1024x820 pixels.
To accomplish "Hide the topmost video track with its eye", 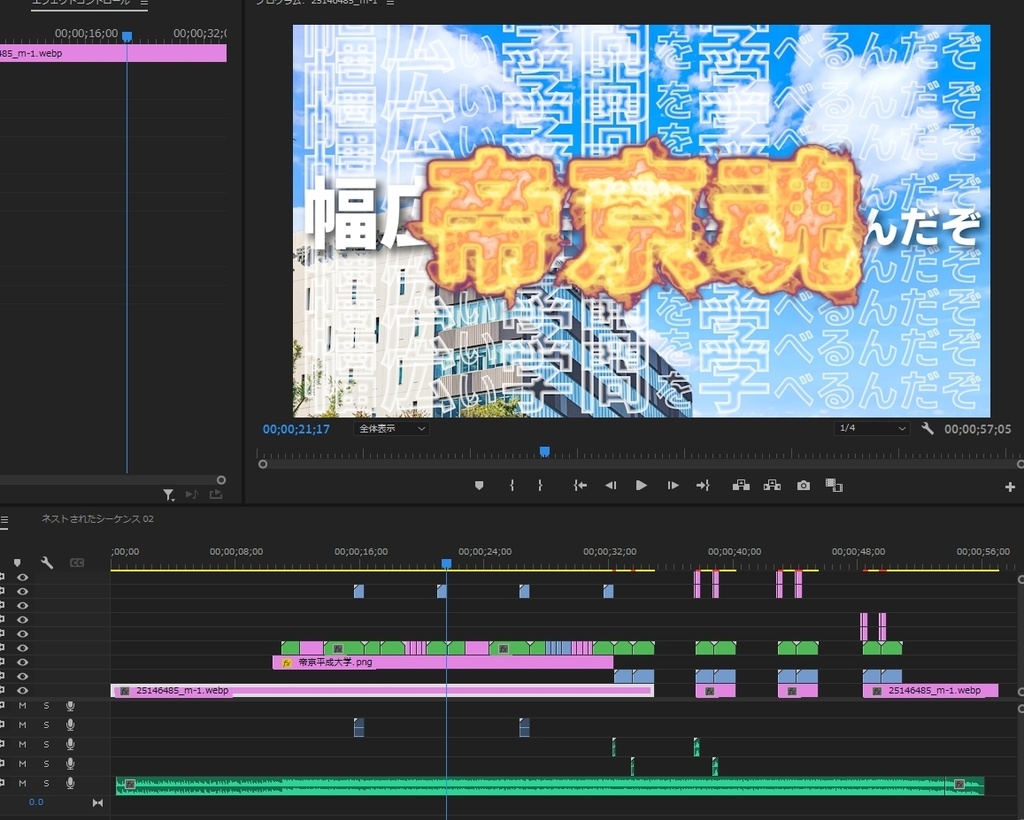I will 22,577.
